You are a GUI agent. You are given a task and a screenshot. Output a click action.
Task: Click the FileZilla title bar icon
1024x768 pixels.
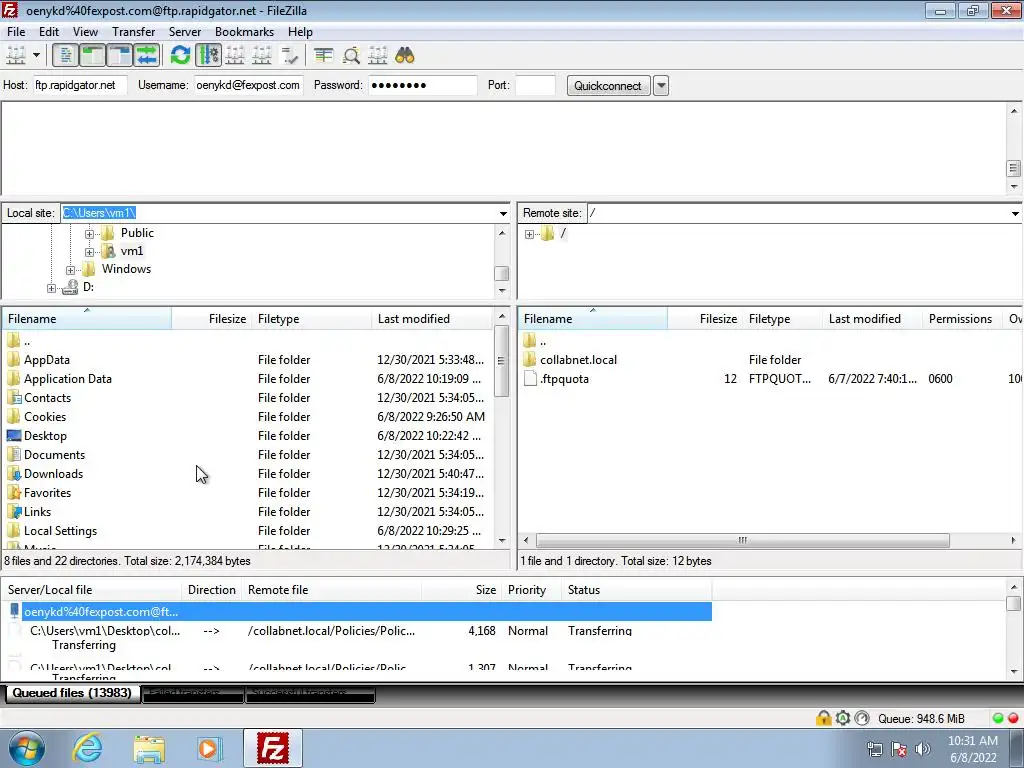tap(10, 10)
